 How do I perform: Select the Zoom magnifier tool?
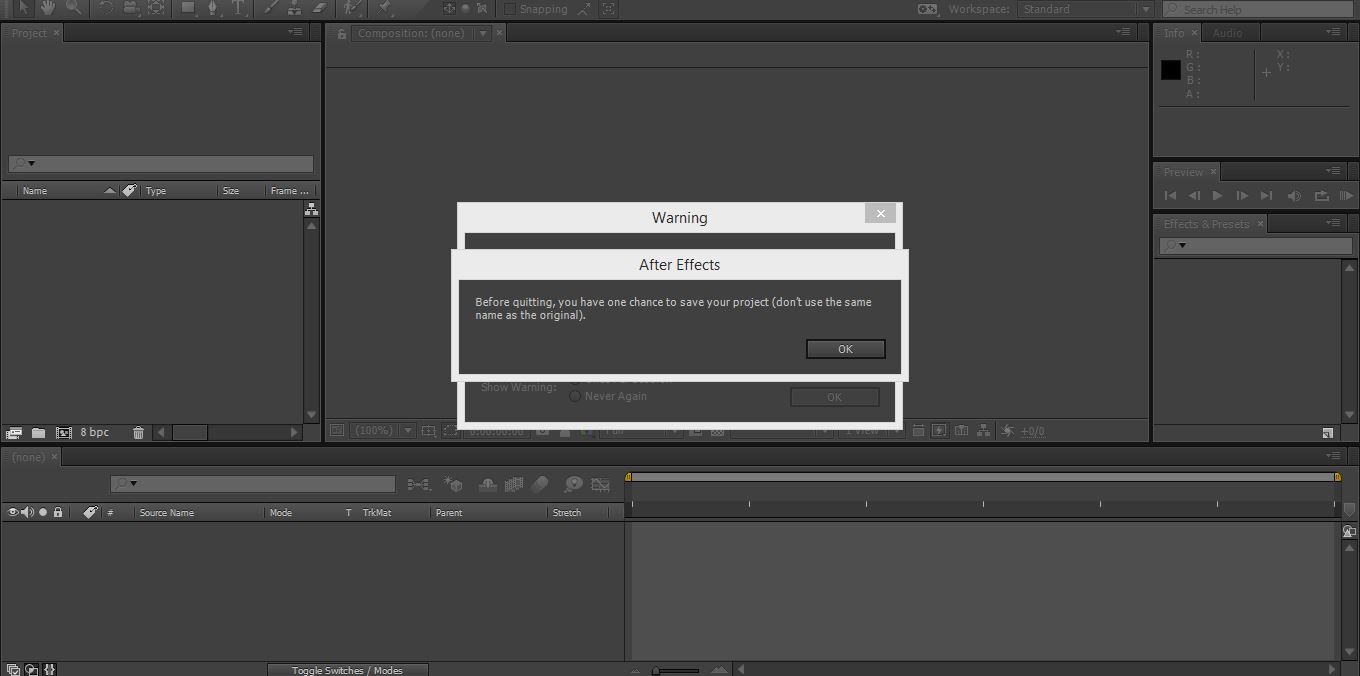(74, 8)
